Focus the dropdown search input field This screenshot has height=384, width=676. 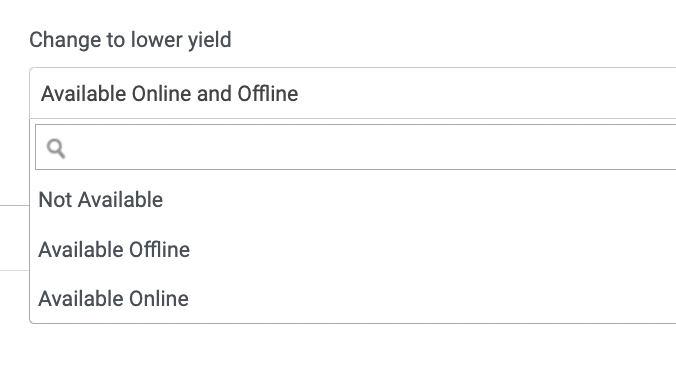pyautogui.click(x=356, y=147)
